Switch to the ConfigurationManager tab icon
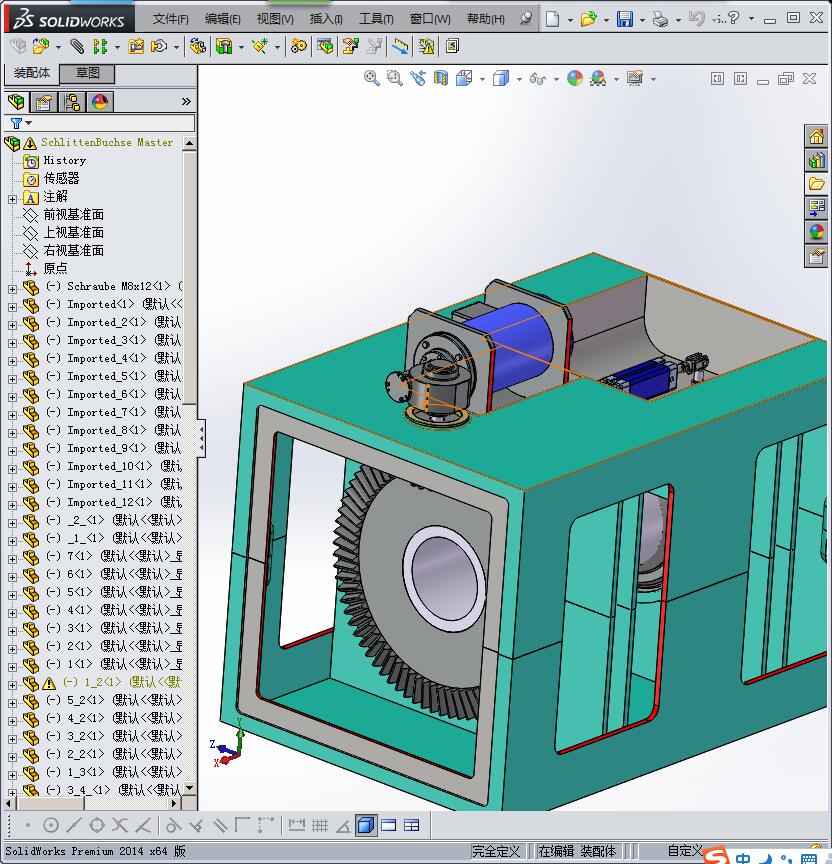Image resolution: width=832 pixels, height=864 pixels. pyautogui.click(x=72, y=102)
